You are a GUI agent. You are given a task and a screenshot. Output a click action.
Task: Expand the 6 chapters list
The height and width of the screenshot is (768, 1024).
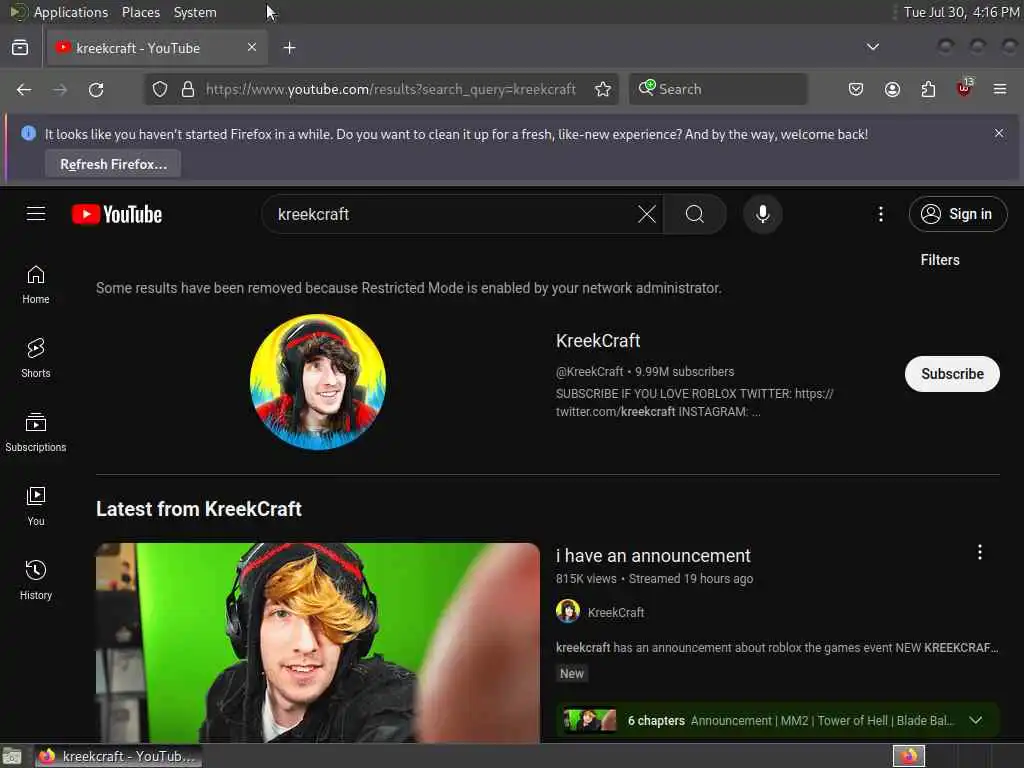tap(976, 720)
